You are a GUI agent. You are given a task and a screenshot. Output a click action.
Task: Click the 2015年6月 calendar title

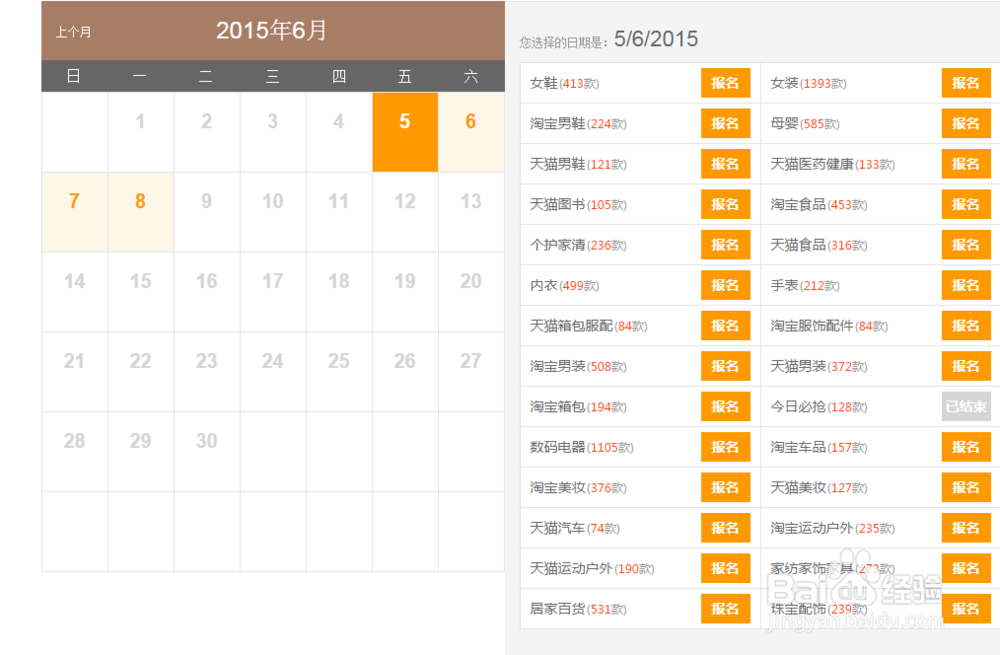(272, 30)
